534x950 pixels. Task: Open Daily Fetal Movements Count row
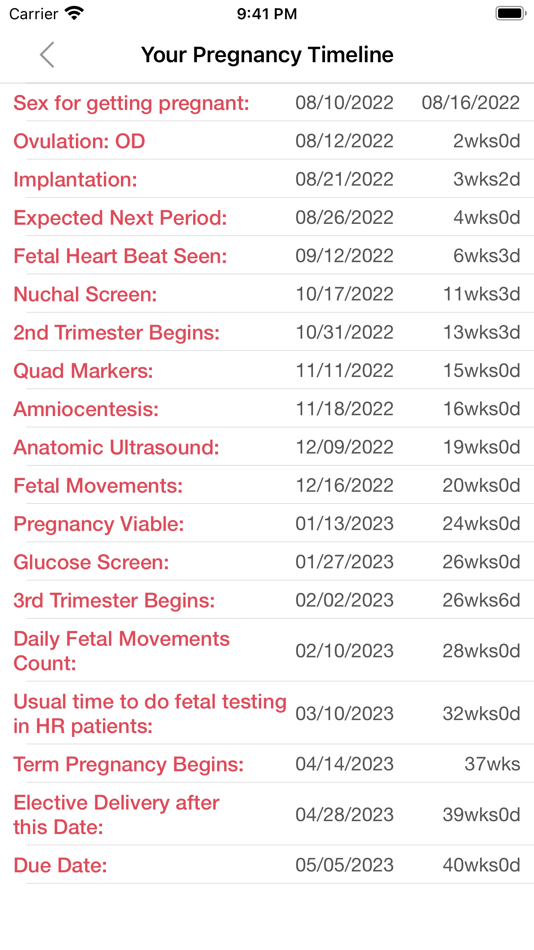point(267,651)
